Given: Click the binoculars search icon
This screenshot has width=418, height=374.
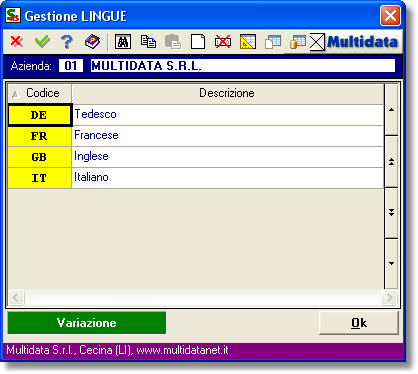Looking at the screenshot, I should 123,42.
